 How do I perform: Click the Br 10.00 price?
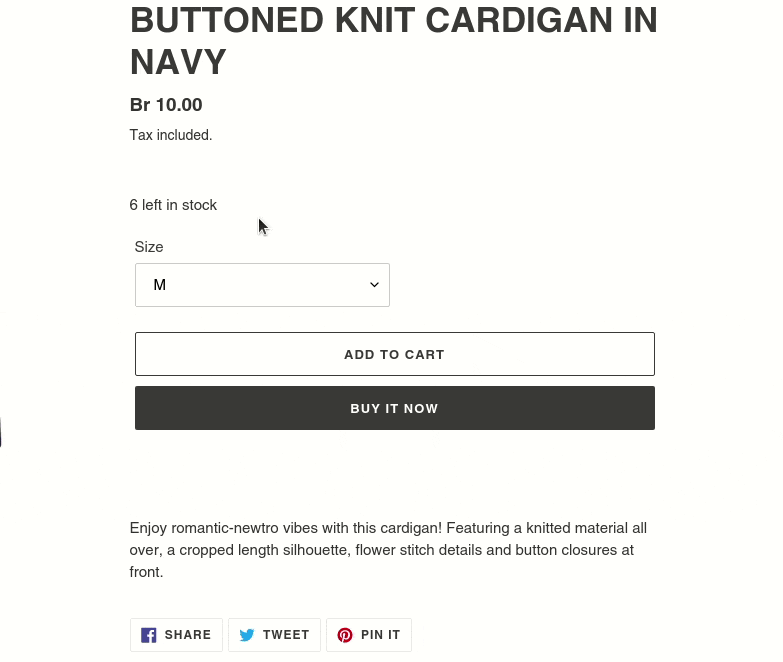166,105
